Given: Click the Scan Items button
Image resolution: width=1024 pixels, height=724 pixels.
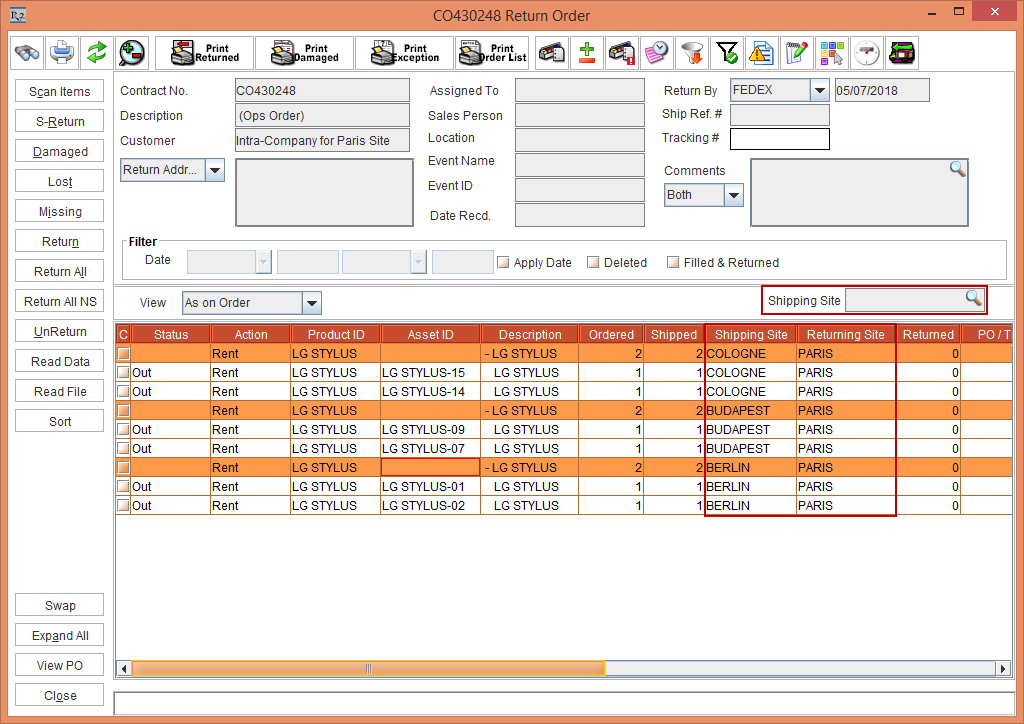Looking at the screenshot, I should [x=60, y=92].
